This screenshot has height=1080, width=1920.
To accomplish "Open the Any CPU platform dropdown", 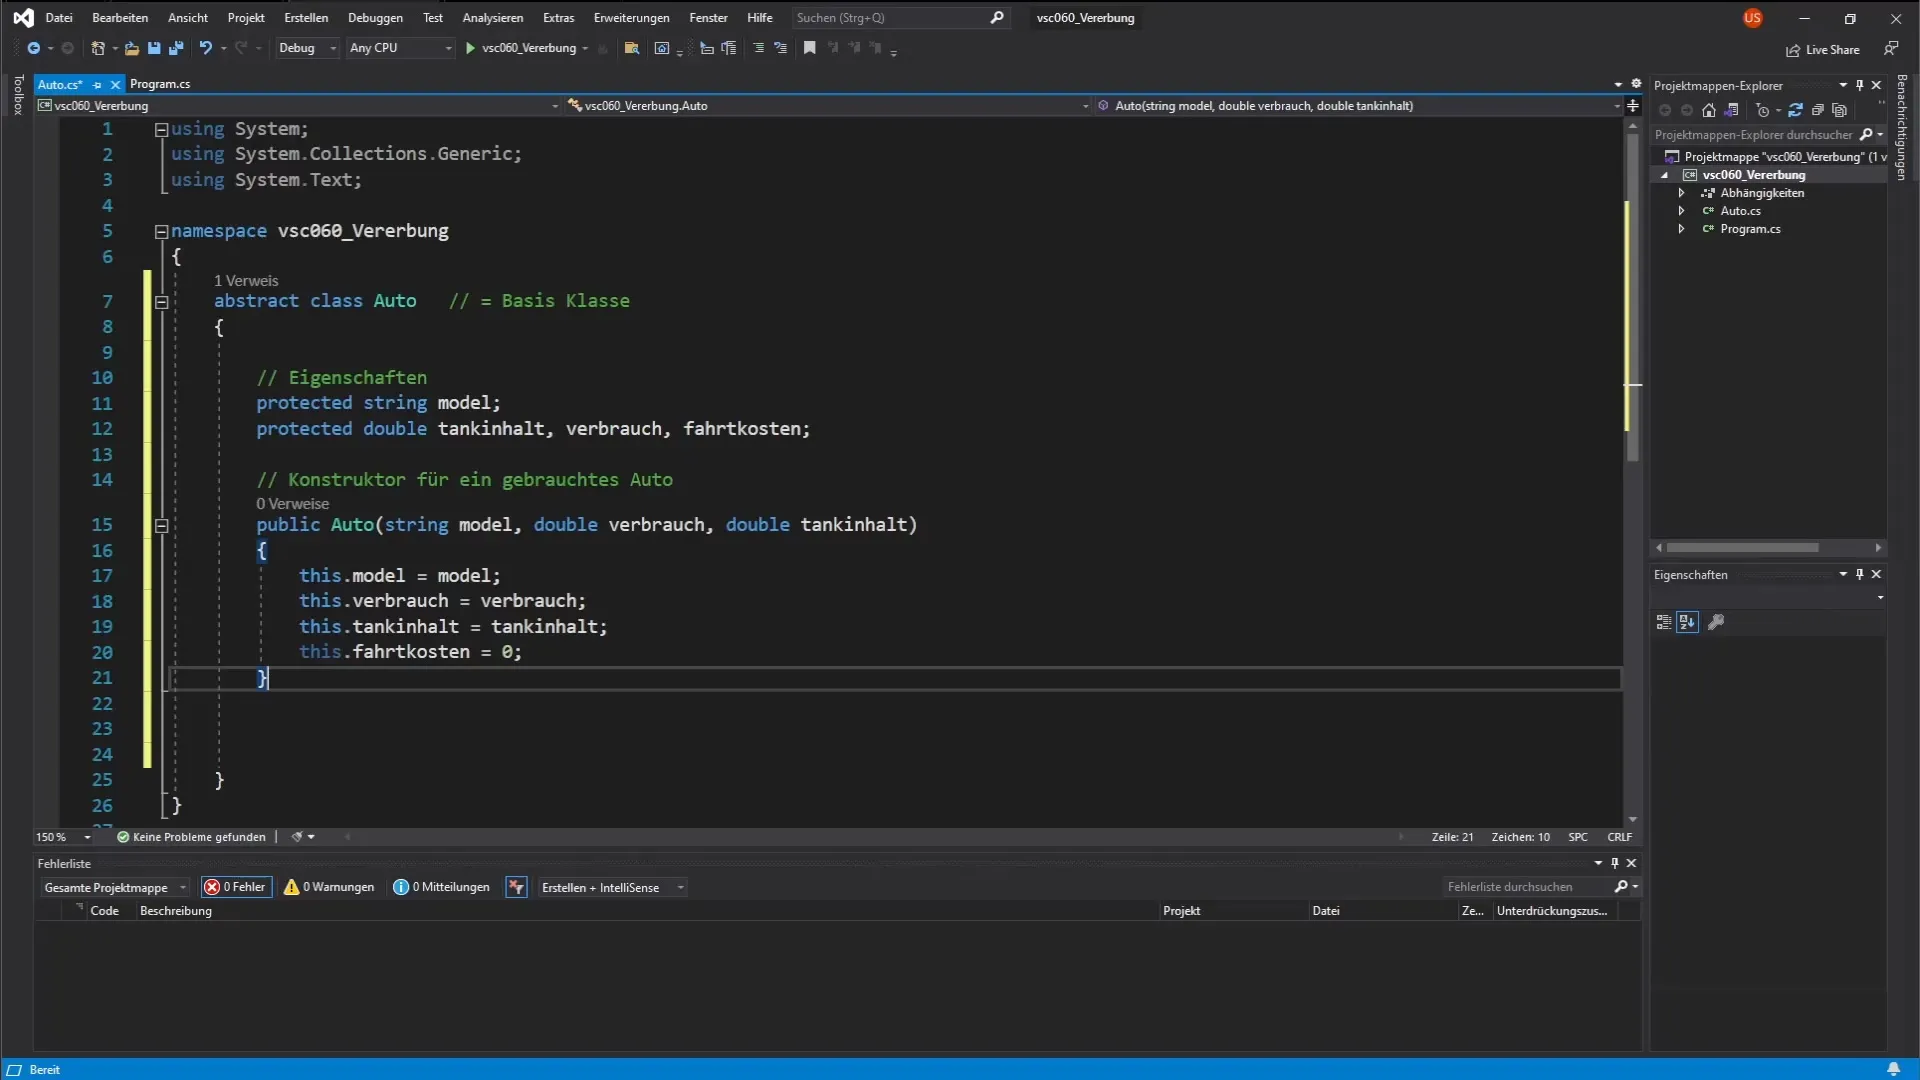I will pyautogui.click(x=400, y=48).
